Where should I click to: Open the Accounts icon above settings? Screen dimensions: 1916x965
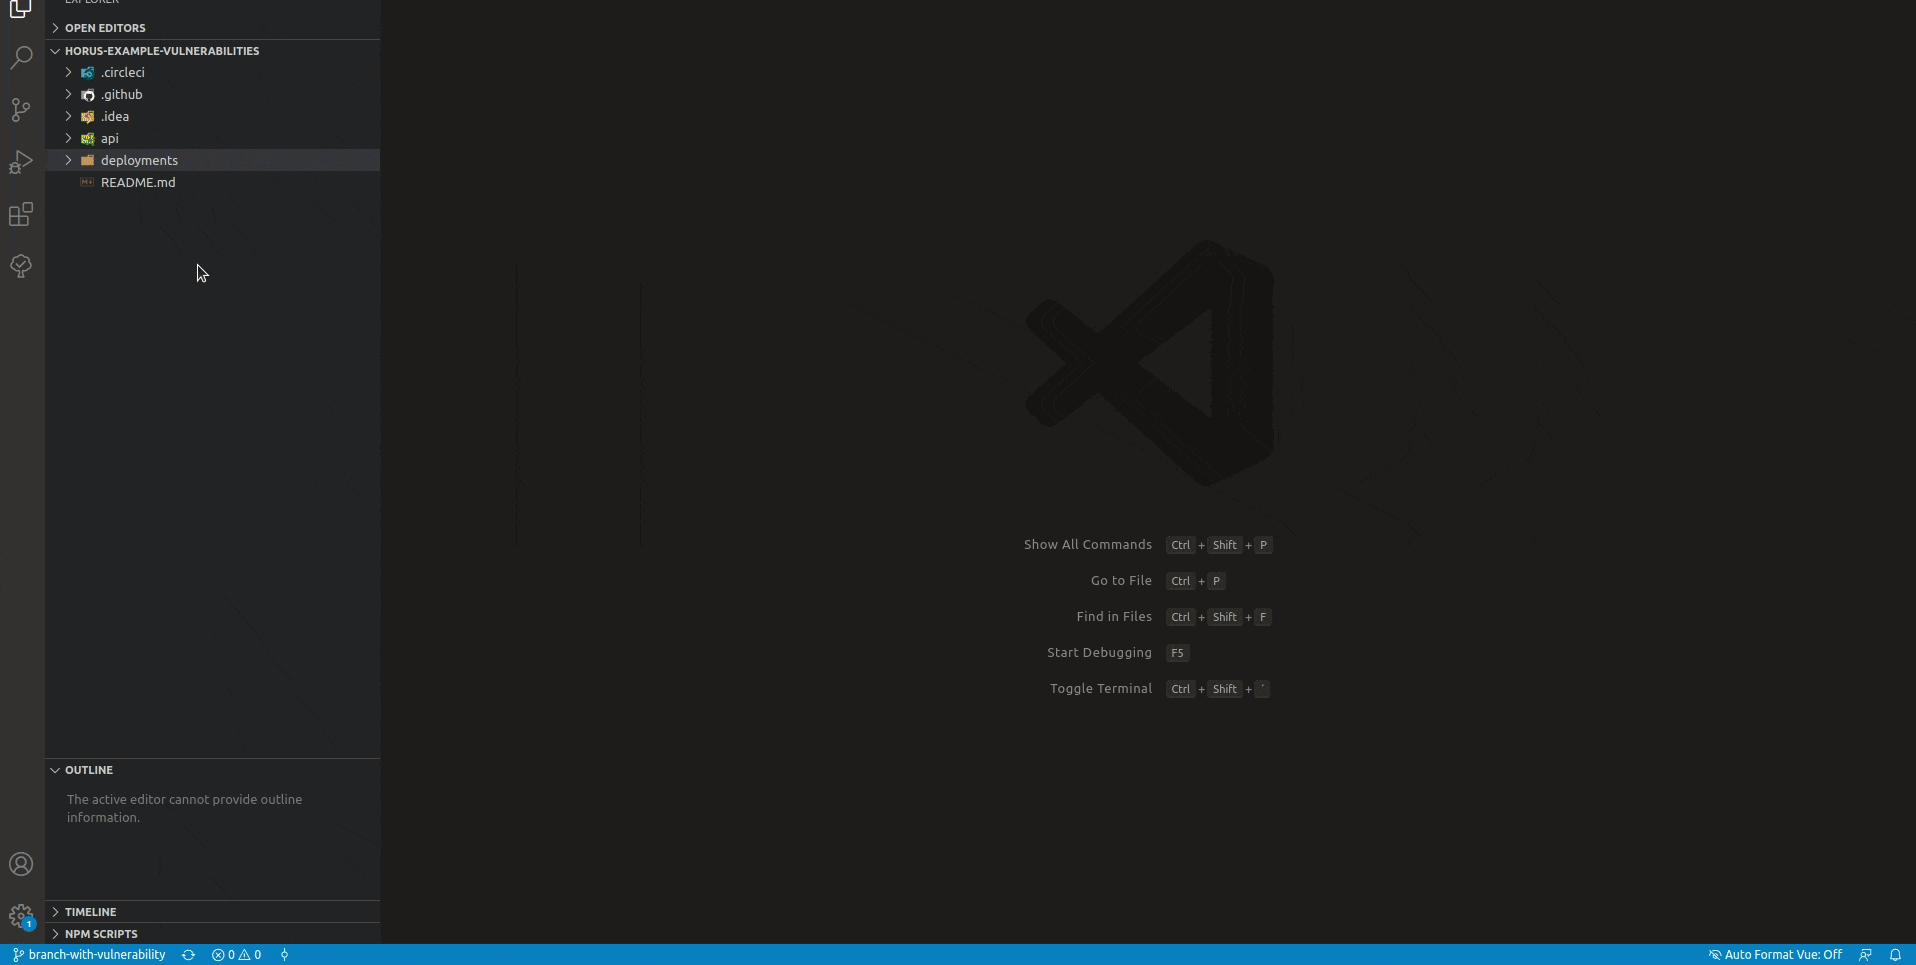pyautogui.click(x=21, y=864)
